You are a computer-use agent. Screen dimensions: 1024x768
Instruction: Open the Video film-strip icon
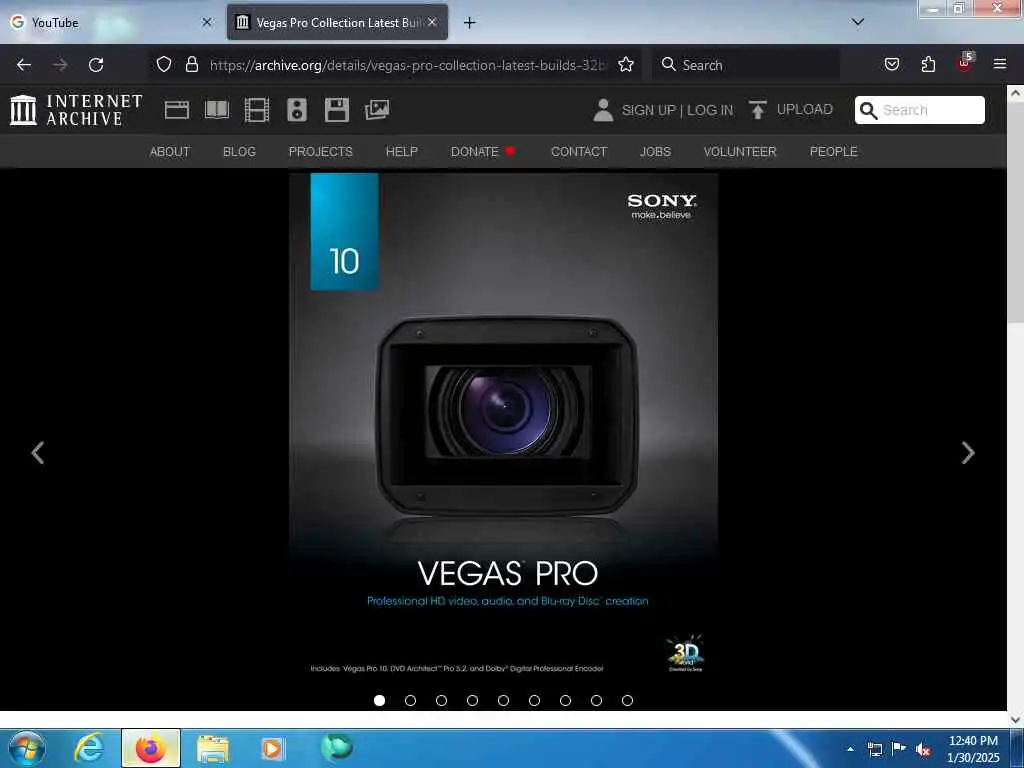(257, 110)
